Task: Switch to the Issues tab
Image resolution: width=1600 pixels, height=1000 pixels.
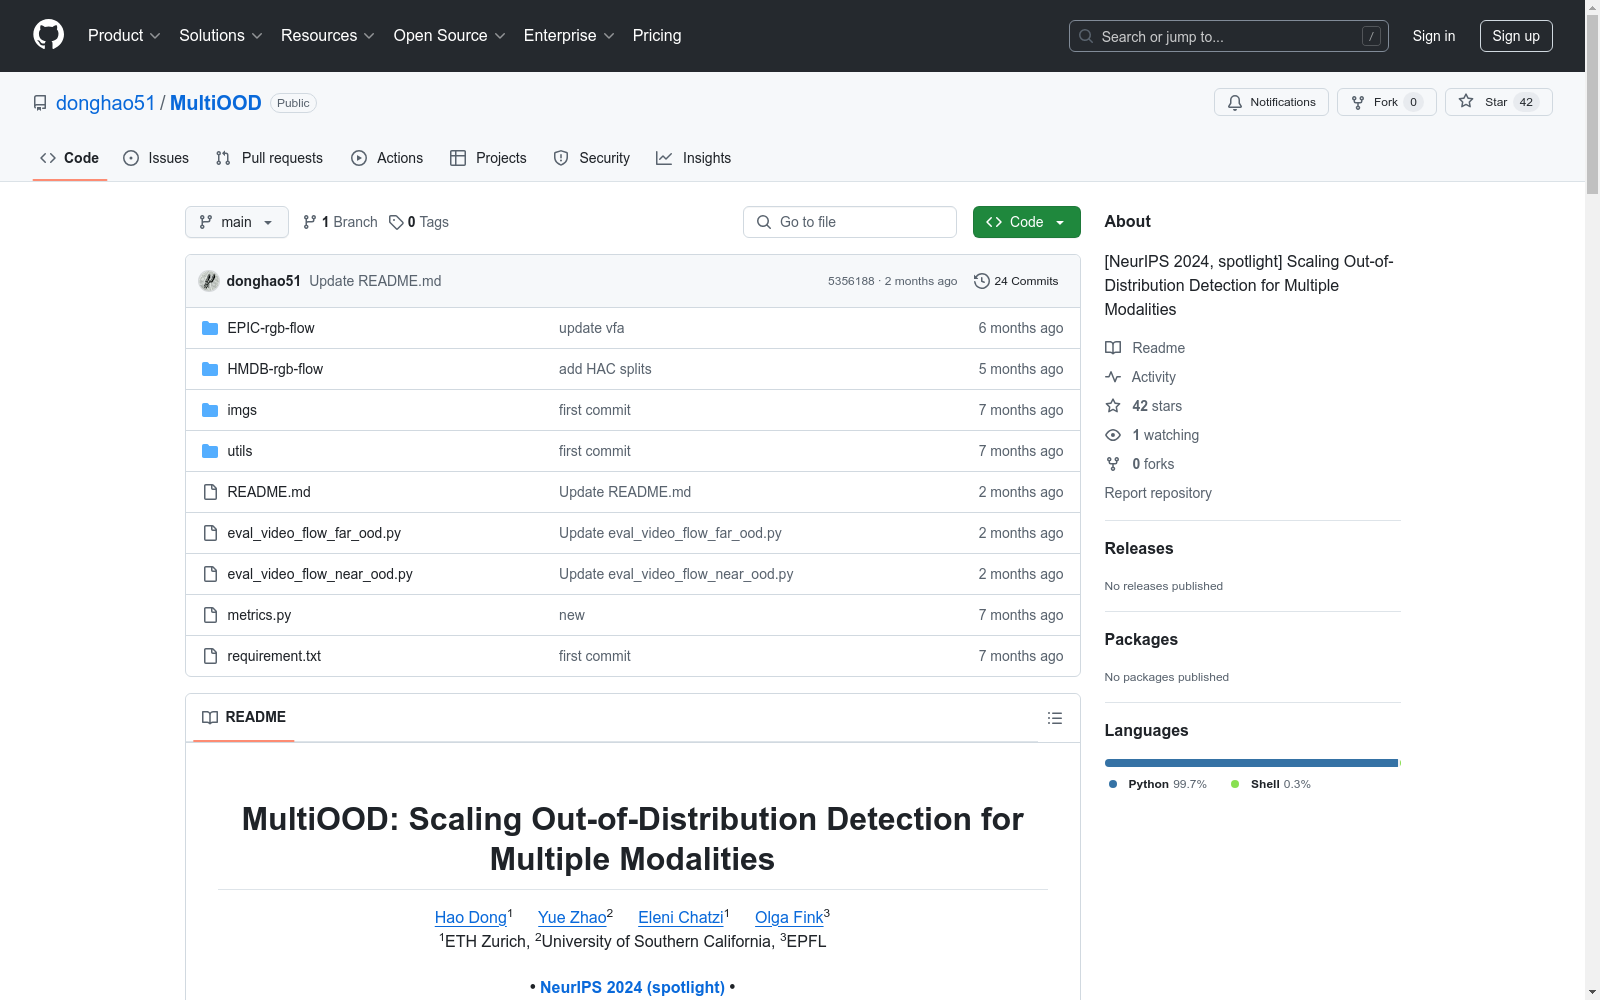Action: click(x=156, y=158)
